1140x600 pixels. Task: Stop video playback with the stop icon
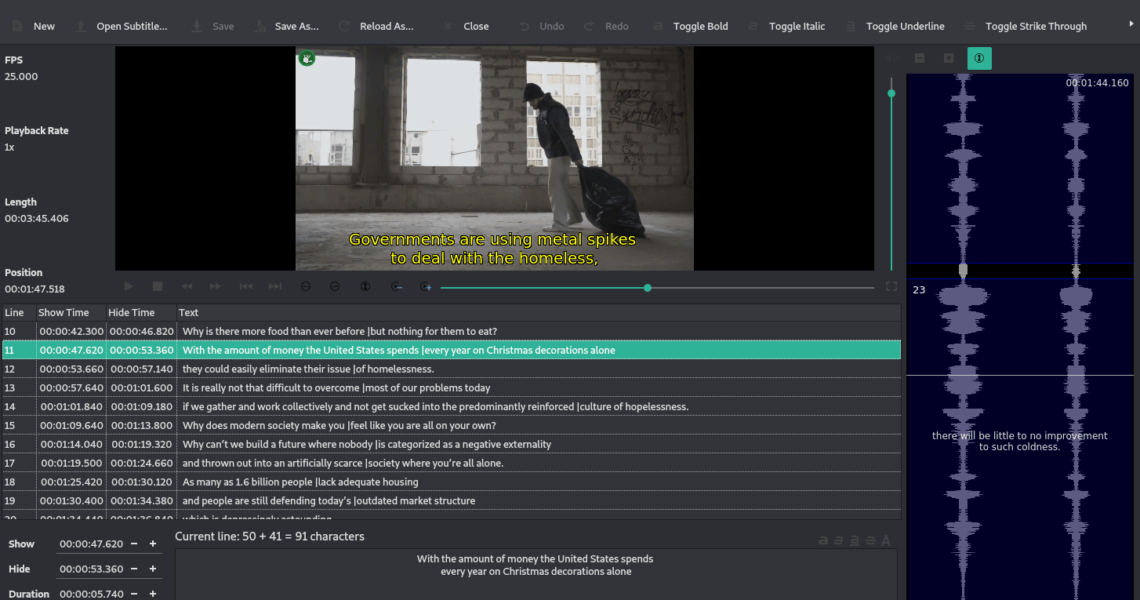[x=157, y=287]
